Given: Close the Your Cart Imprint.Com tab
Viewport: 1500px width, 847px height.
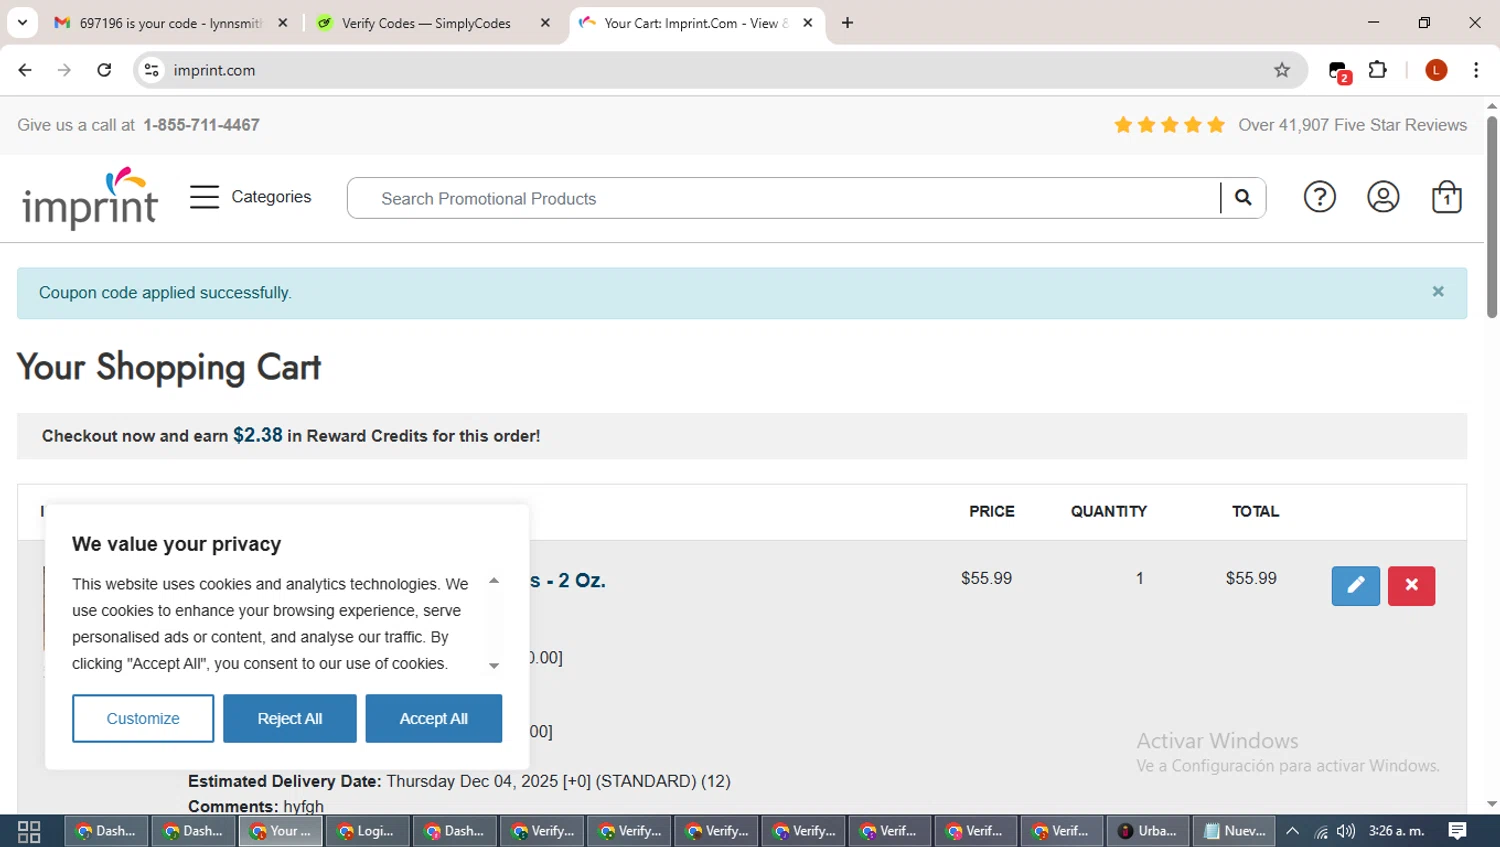Looking at the screenshot, I should pyautogui.click(x=808, y=23).
